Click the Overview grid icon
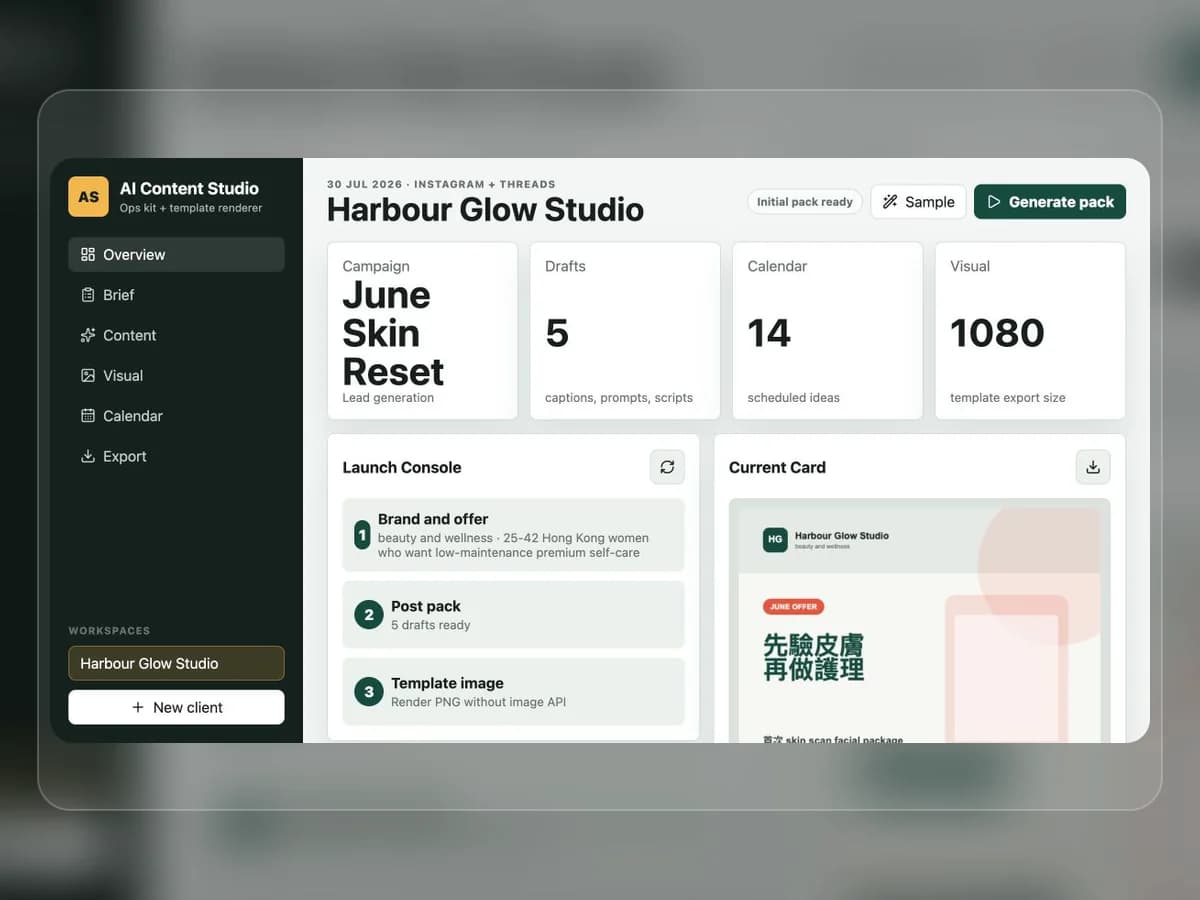The image size is (1200, 900). pyautogui.click(x=88, y=254)
